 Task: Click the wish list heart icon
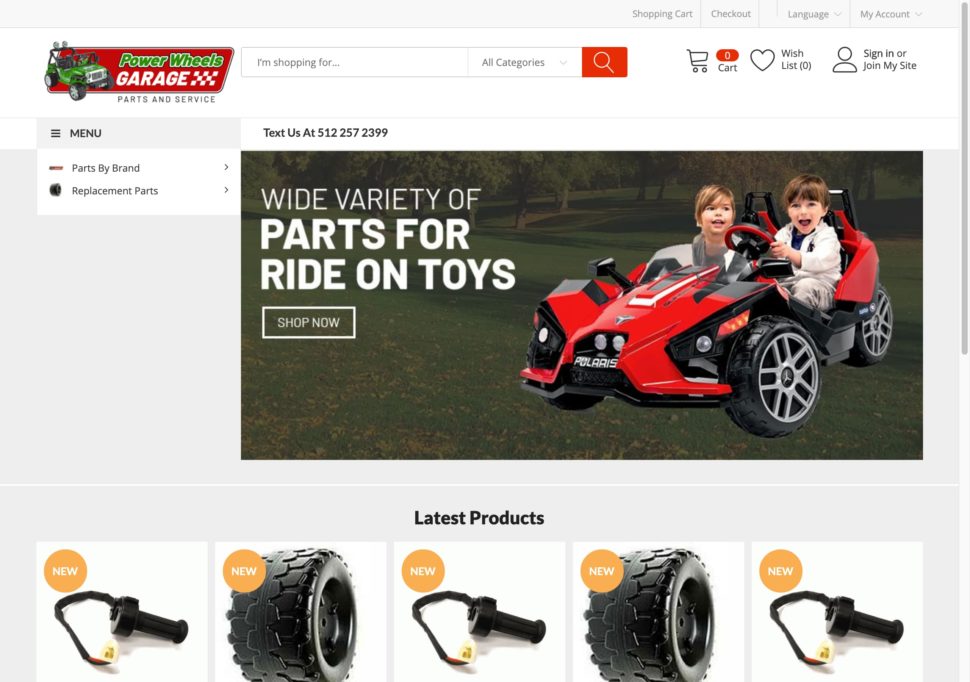click(x=762, y=60)
